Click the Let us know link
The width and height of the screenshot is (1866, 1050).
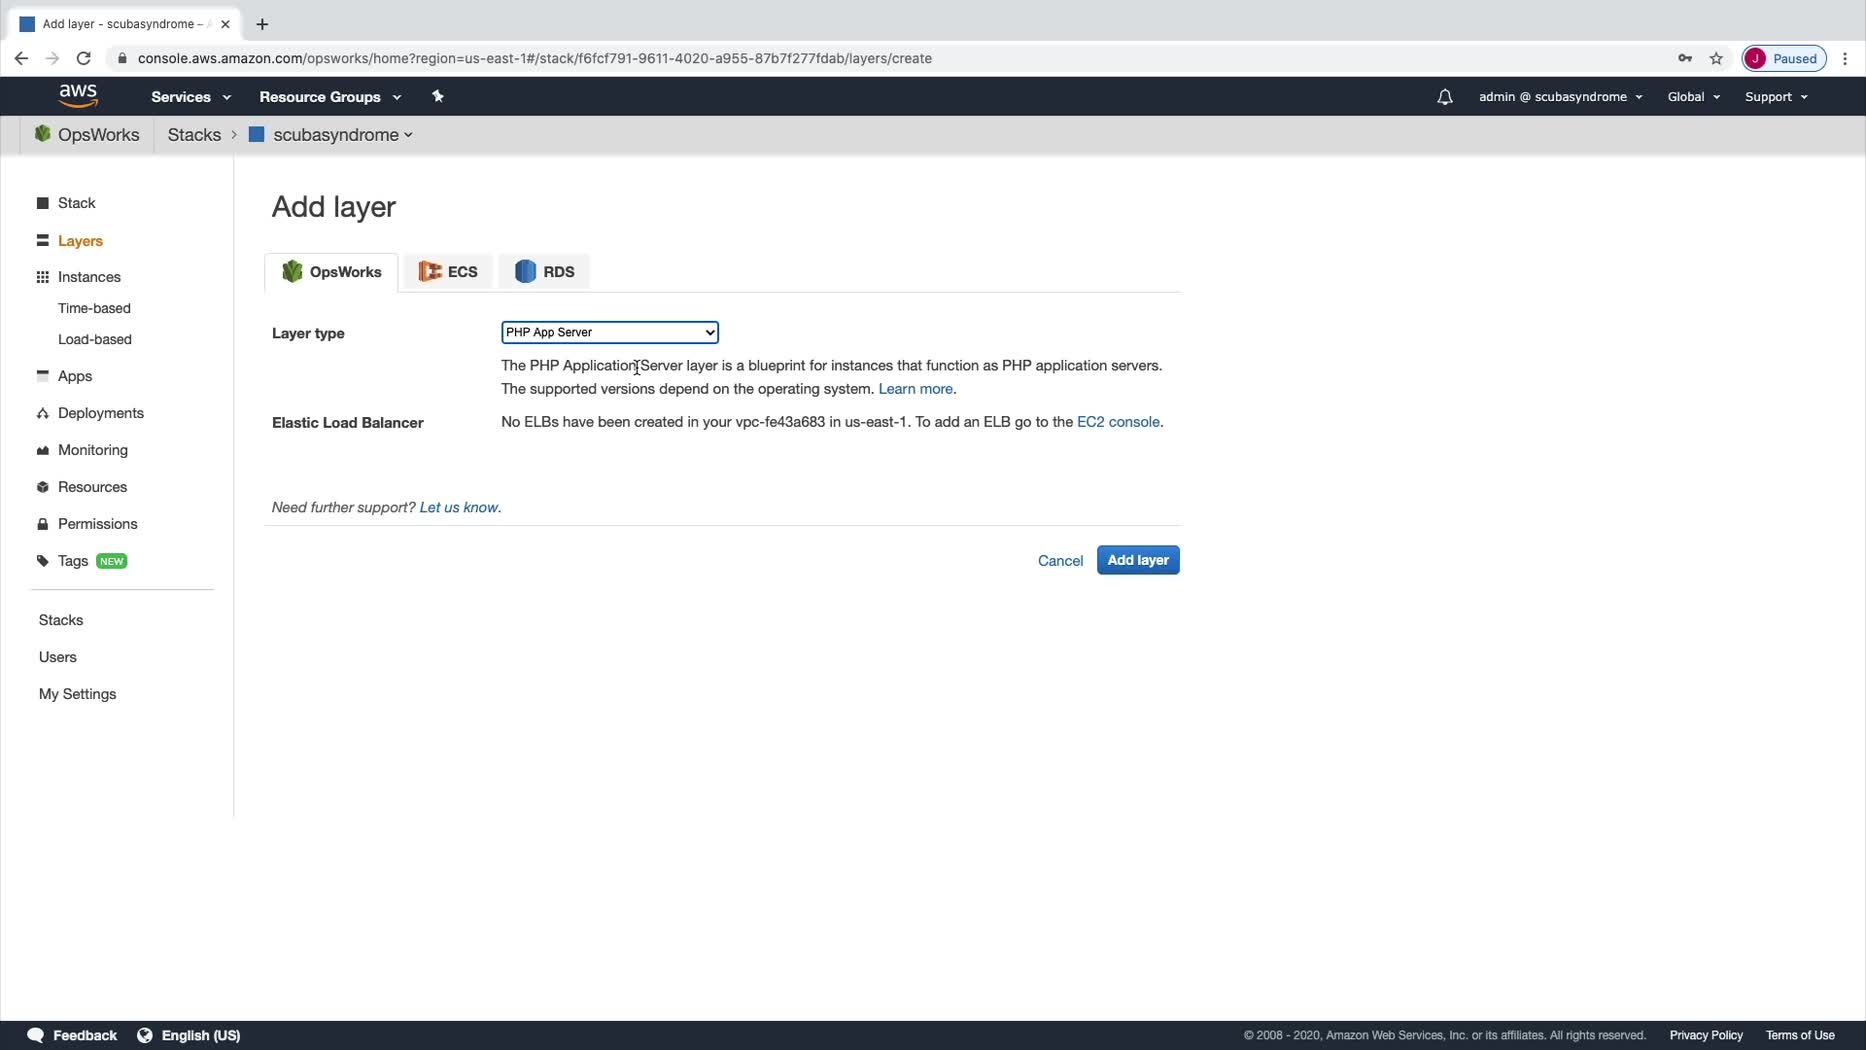tap(459, 507)
